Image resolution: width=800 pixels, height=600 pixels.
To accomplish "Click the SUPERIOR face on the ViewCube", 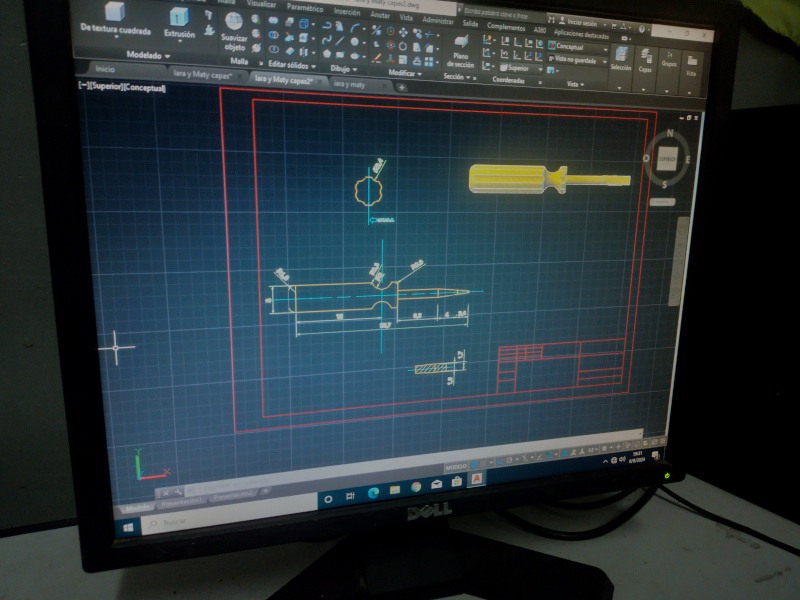I will [x=667, y=159].
